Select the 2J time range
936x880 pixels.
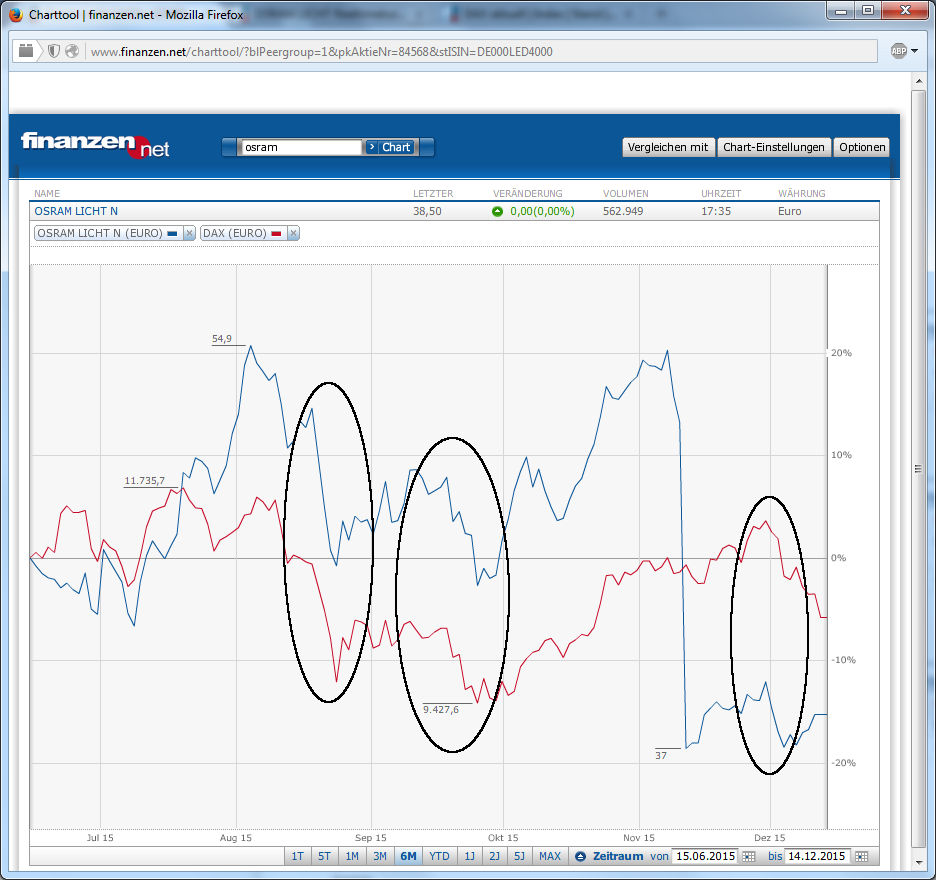click(x=494, y=856)
